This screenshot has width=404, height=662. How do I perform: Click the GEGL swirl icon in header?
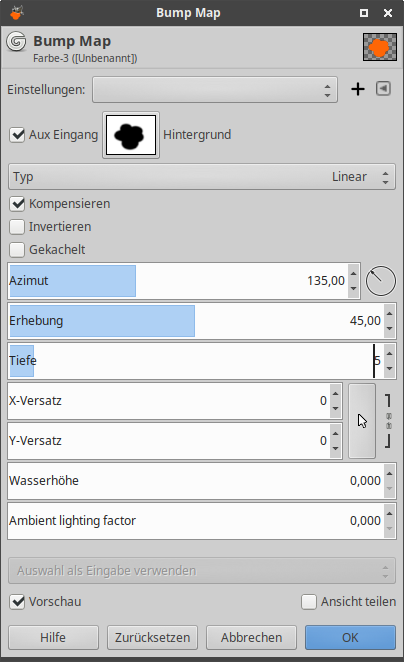[x=16, y=42]
